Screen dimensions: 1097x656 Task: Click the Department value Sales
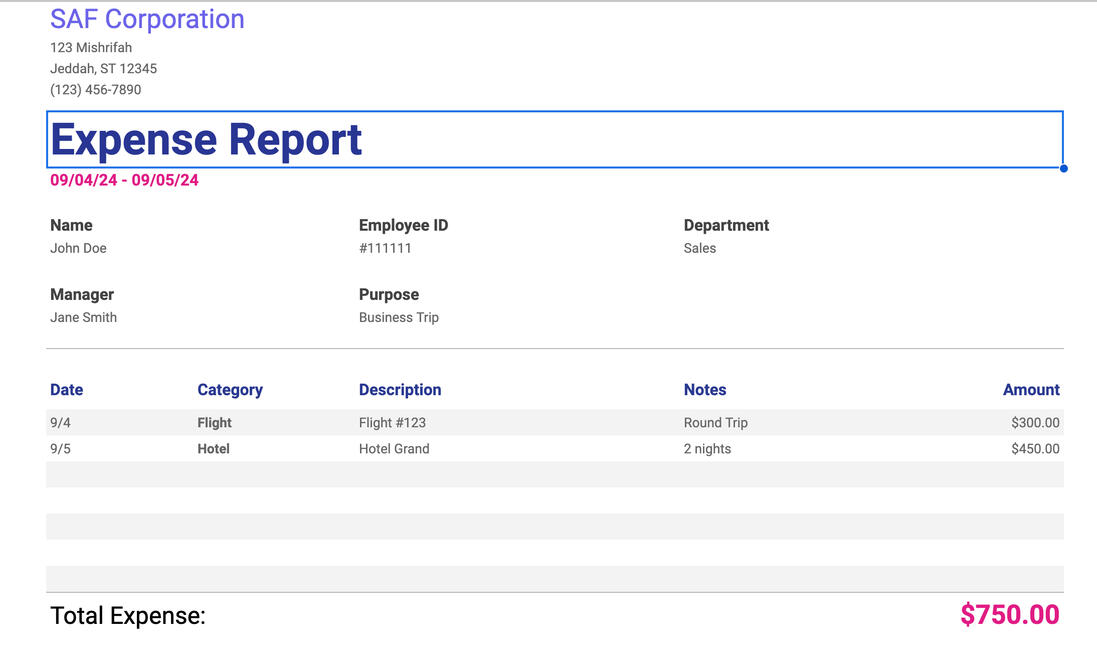[699, 248]
